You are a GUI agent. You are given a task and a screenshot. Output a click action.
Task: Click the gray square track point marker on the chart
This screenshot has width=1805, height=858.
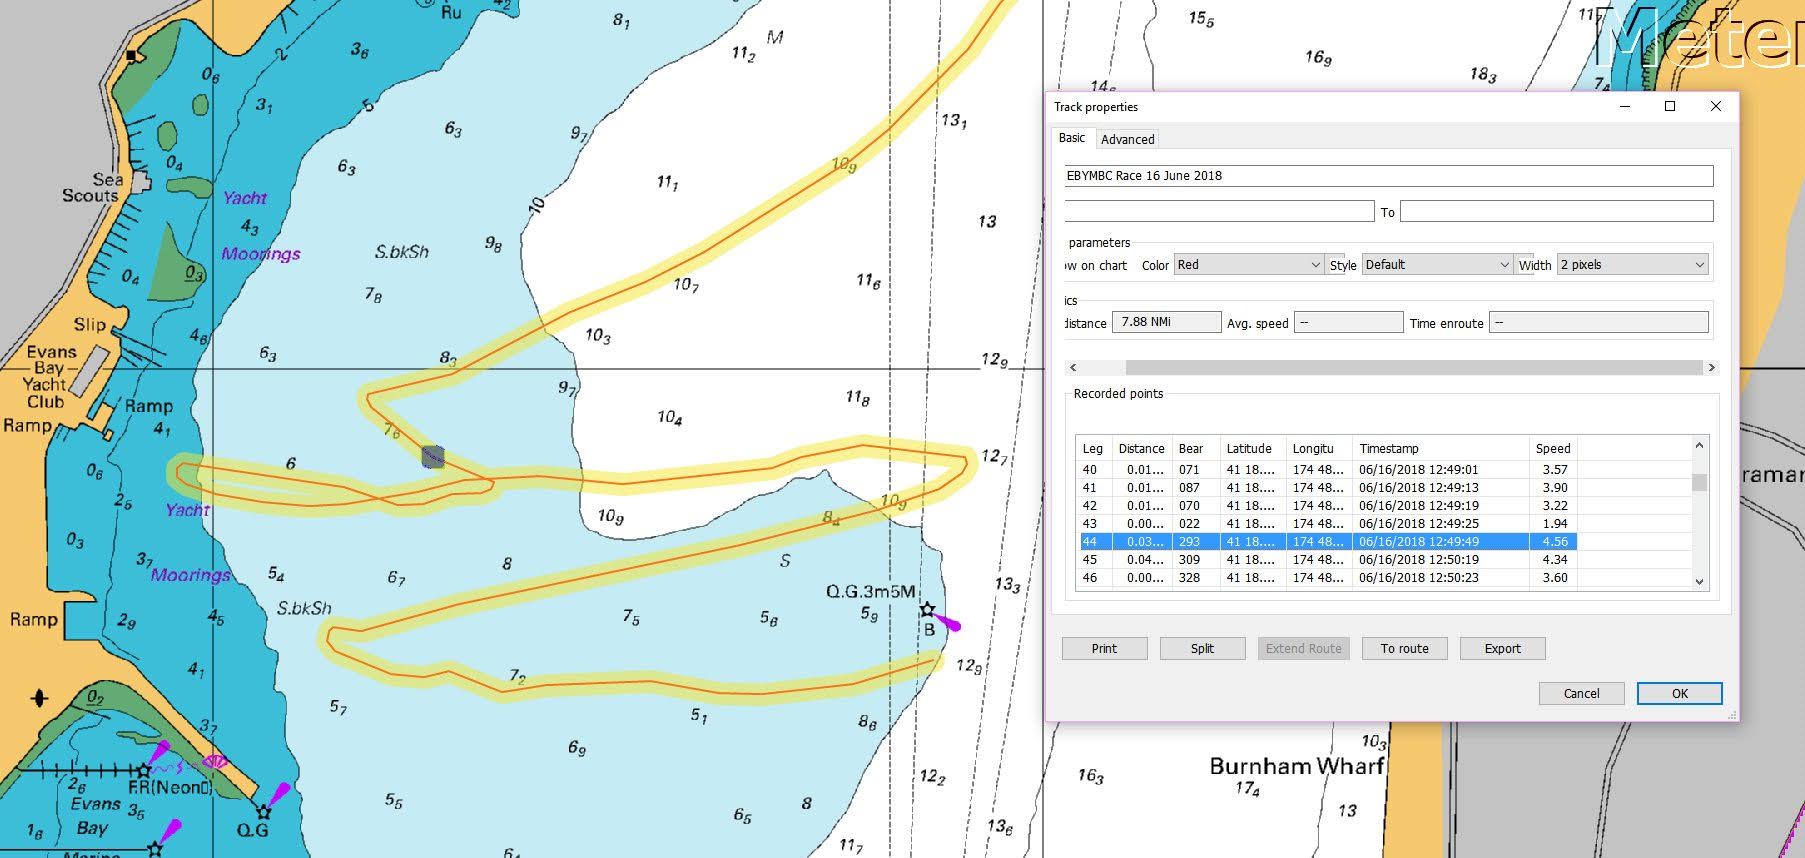[433, 457]
